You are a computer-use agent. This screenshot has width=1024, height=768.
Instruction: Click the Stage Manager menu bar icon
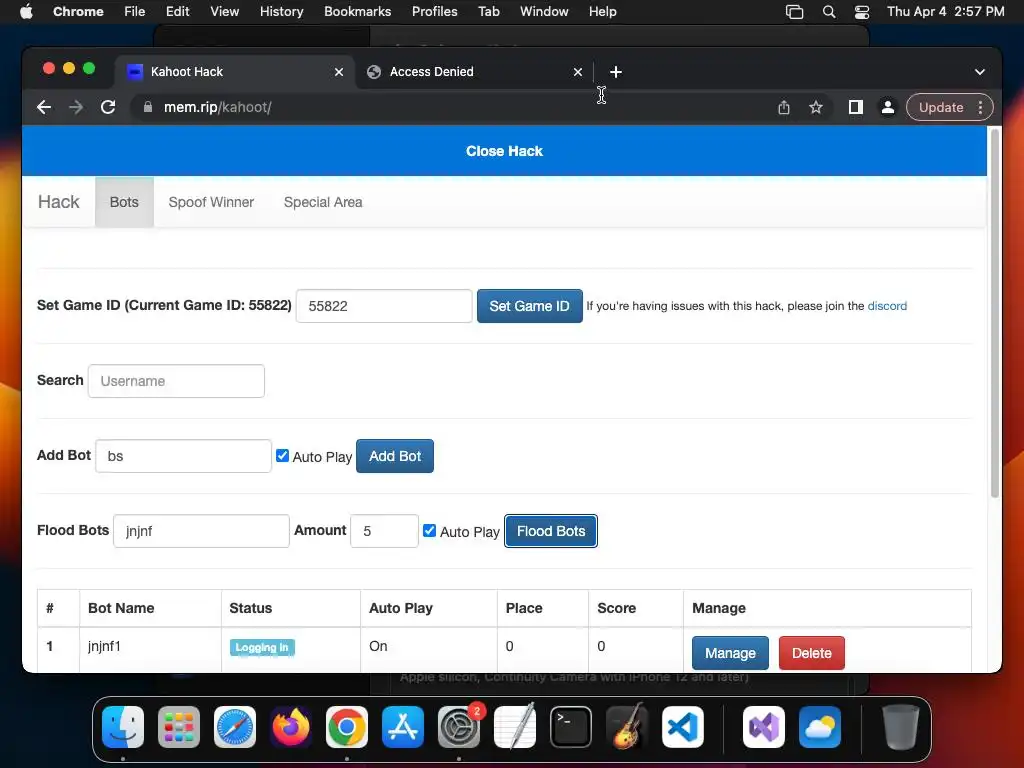coord(794,12)
